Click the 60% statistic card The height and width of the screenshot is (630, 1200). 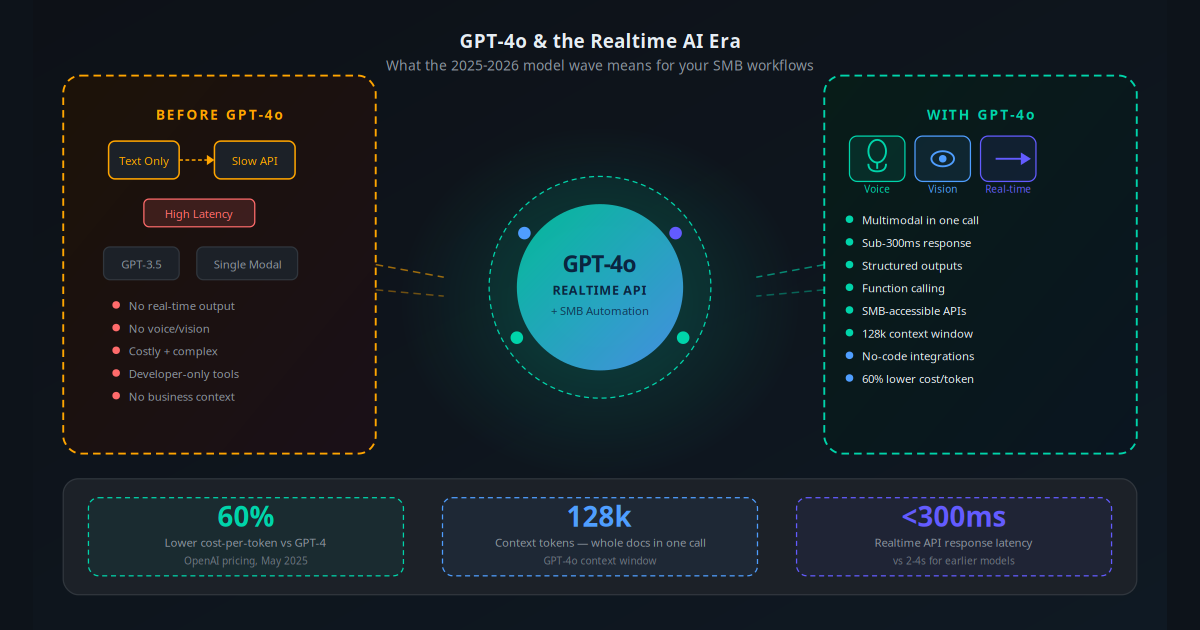[x=246, y=536]
